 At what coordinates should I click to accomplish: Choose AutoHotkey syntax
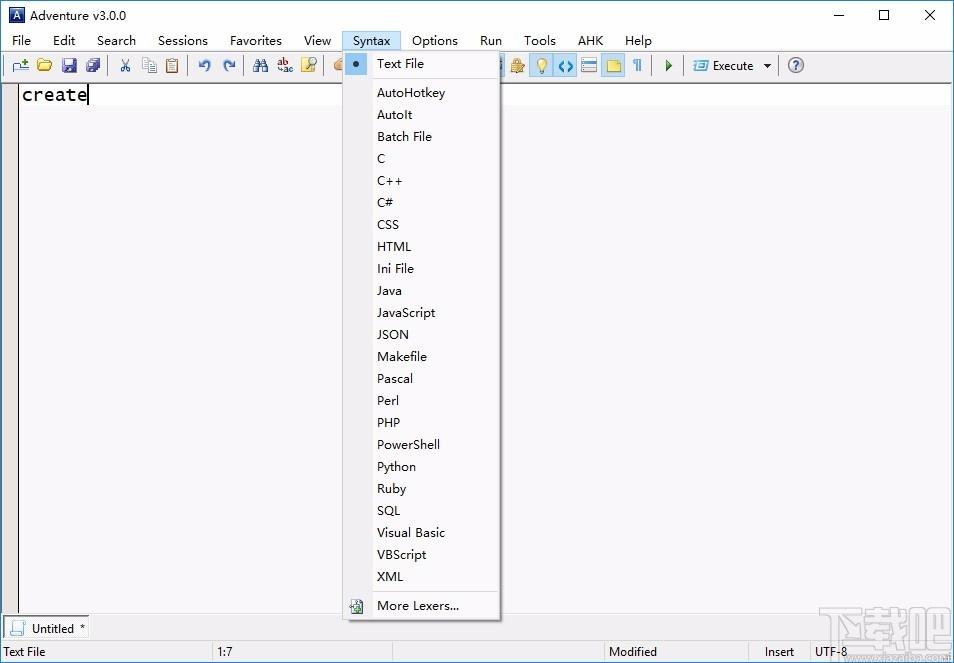click(422, 92)
